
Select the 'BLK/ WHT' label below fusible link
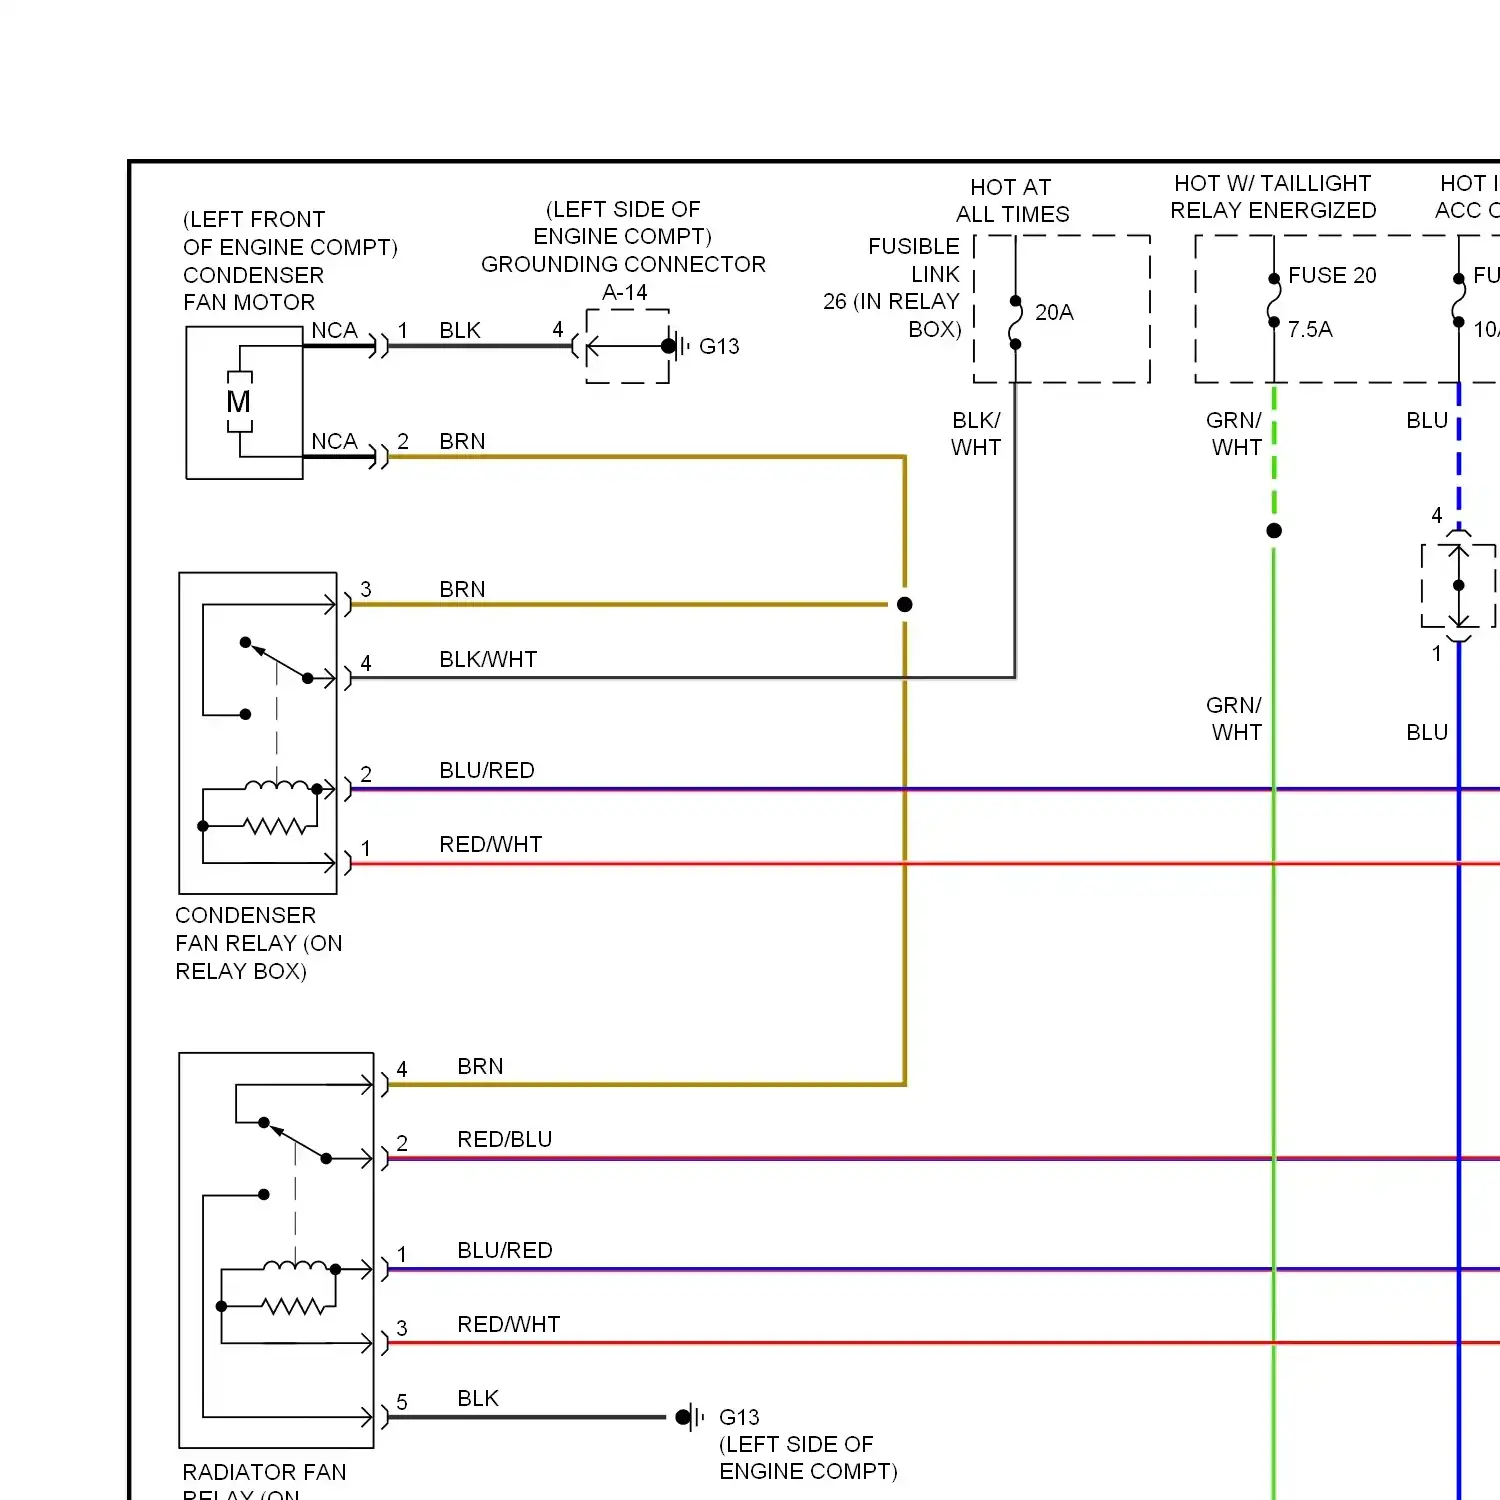pos(976,433)
